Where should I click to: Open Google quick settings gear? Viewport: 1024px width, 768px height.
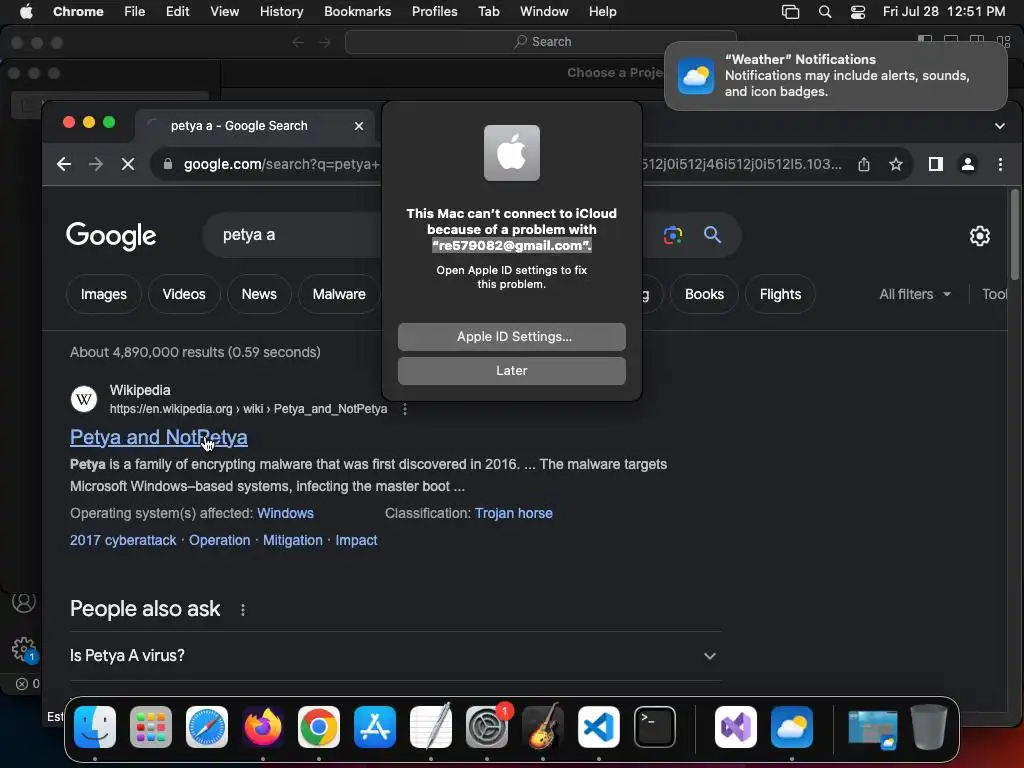[x=980, y=236]
